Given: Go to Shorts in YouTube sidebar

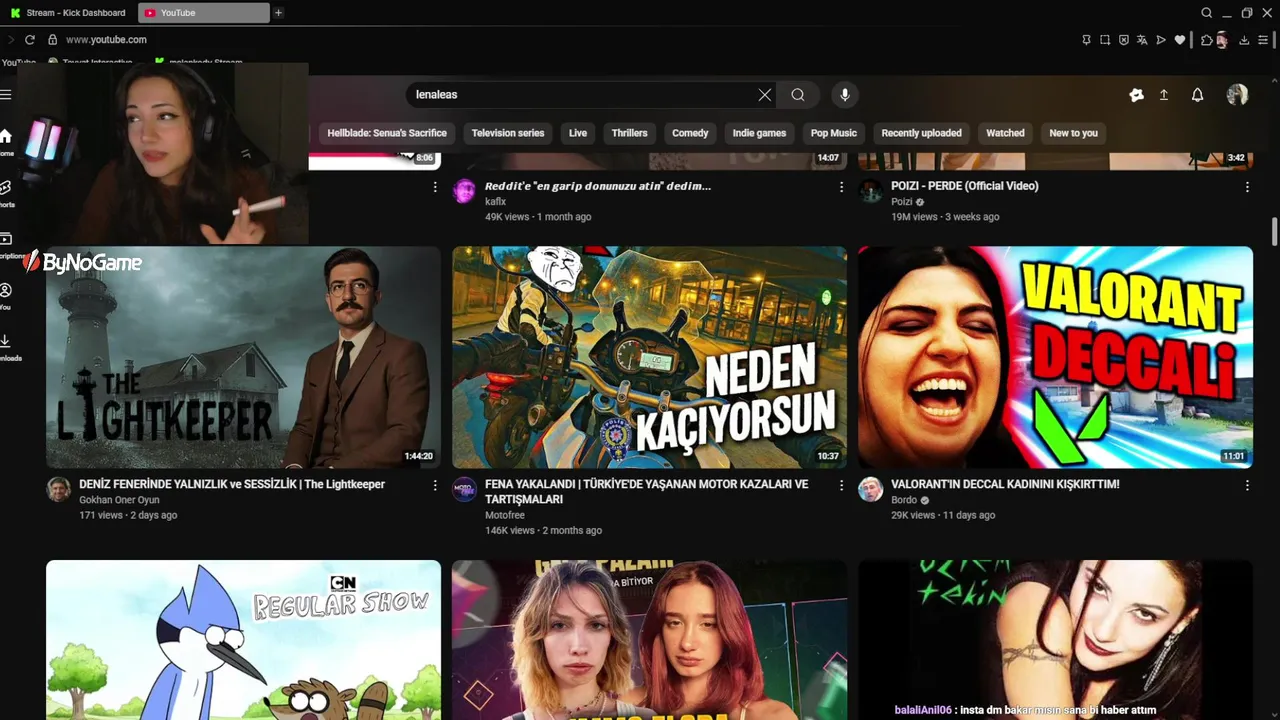Looking at the screenshot, I should [x=6, y=194].
